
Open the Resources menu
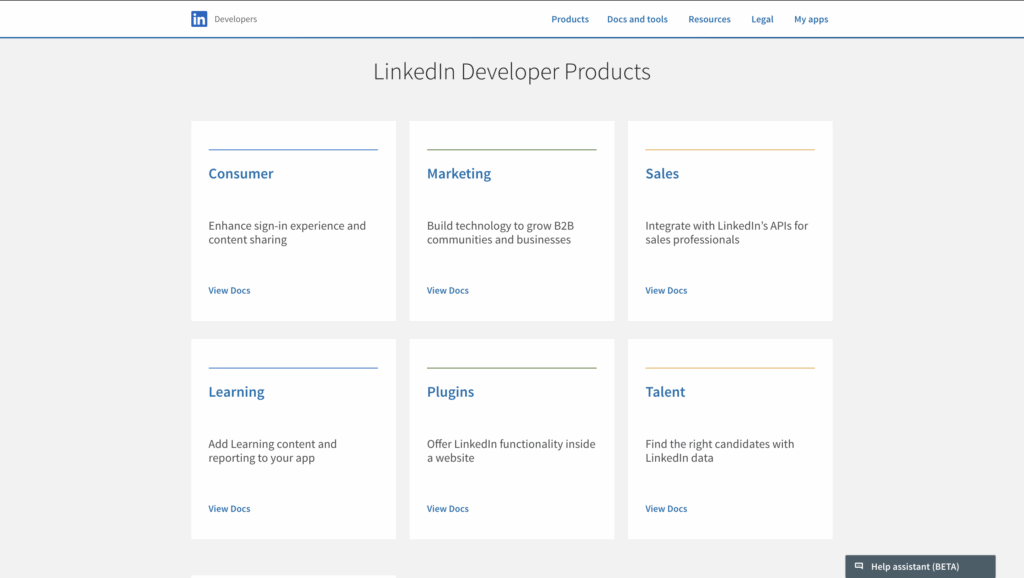pos(709,18)
